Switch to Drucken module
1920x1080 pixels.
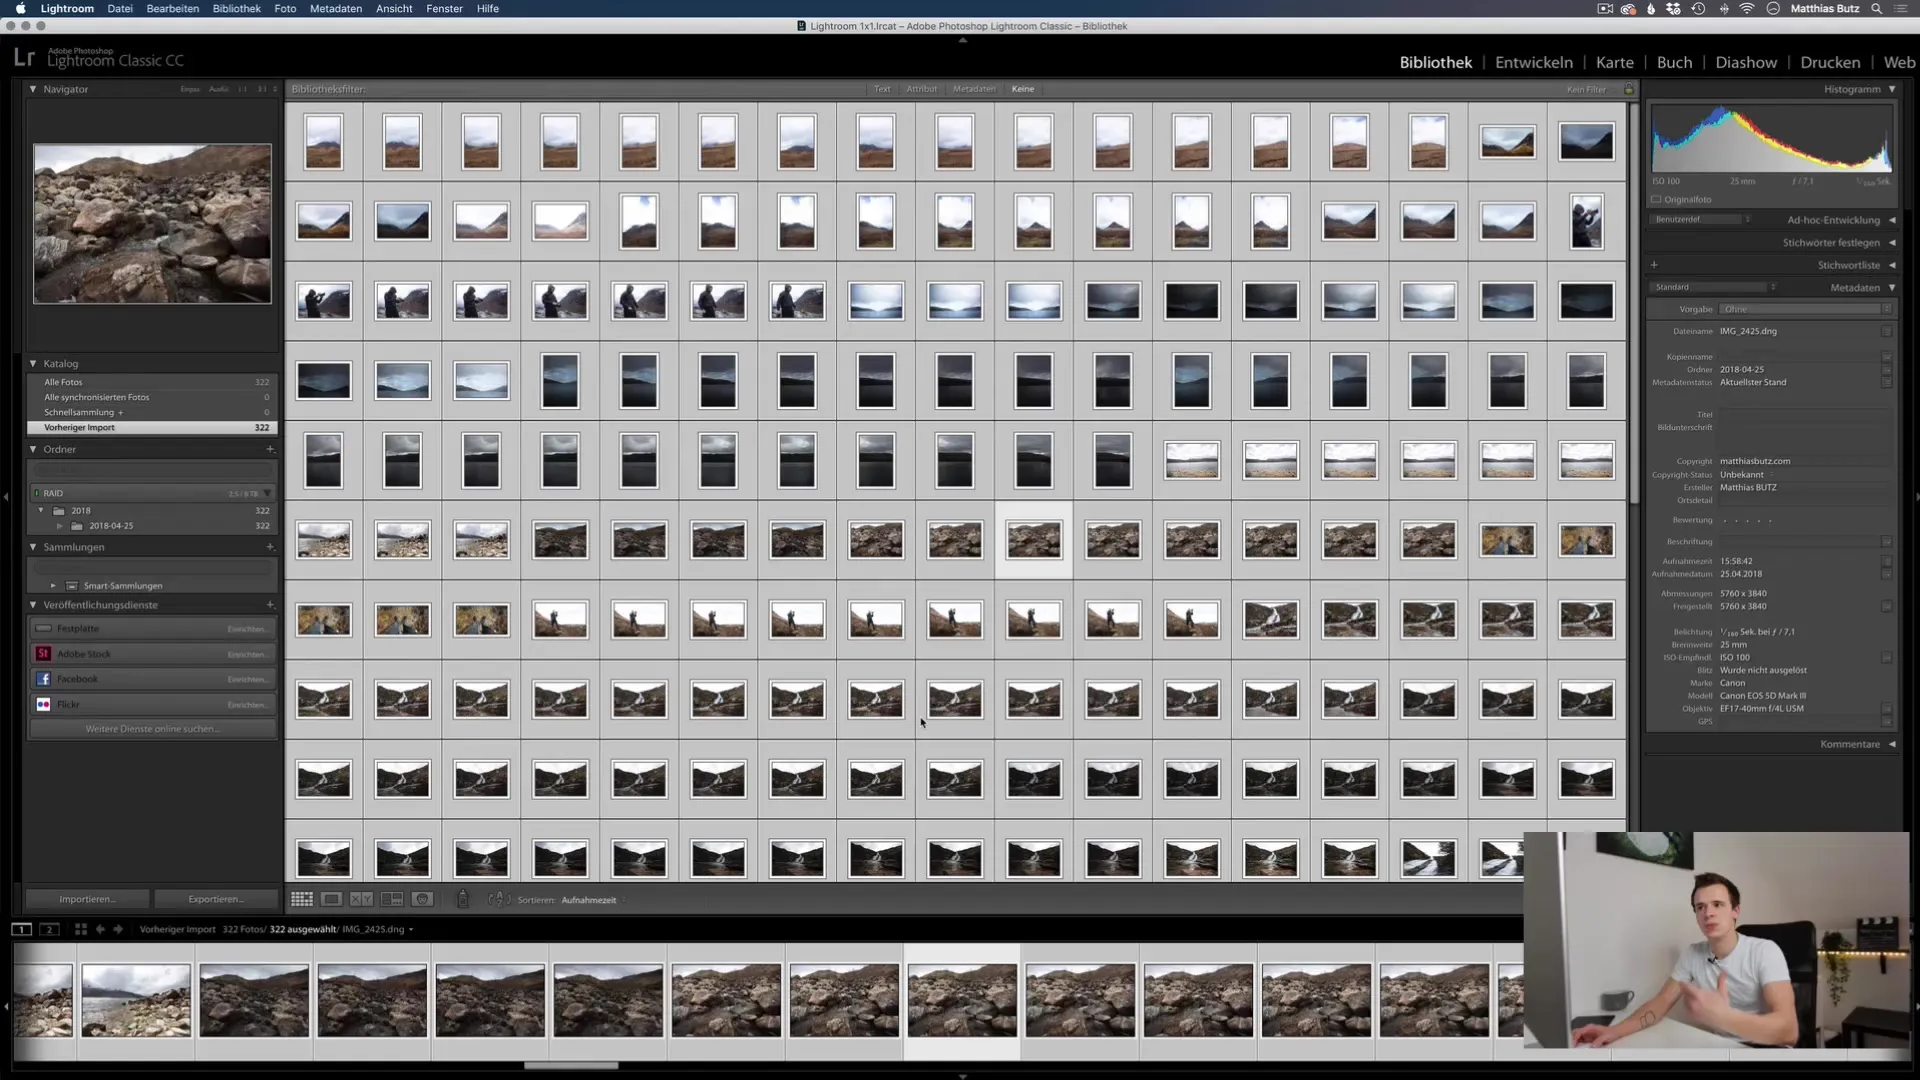pos(1830,62)
